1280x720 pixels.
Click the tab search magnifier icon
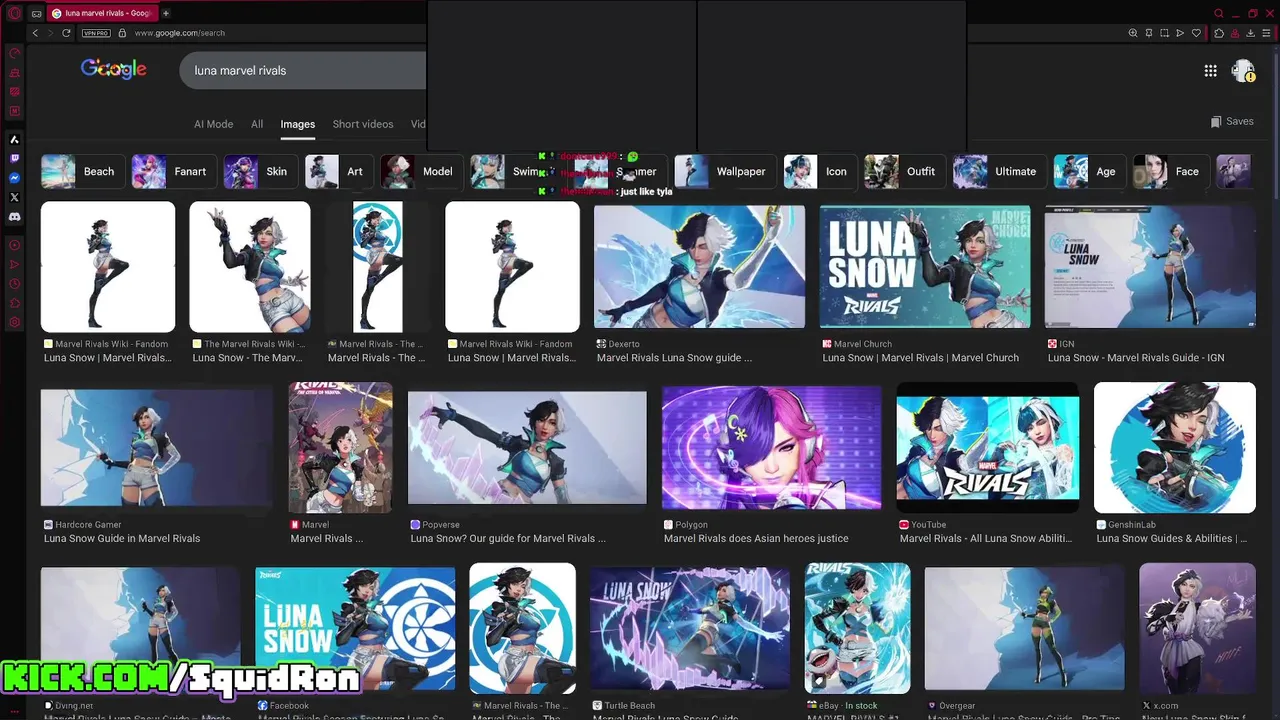tap(1218, 13)
